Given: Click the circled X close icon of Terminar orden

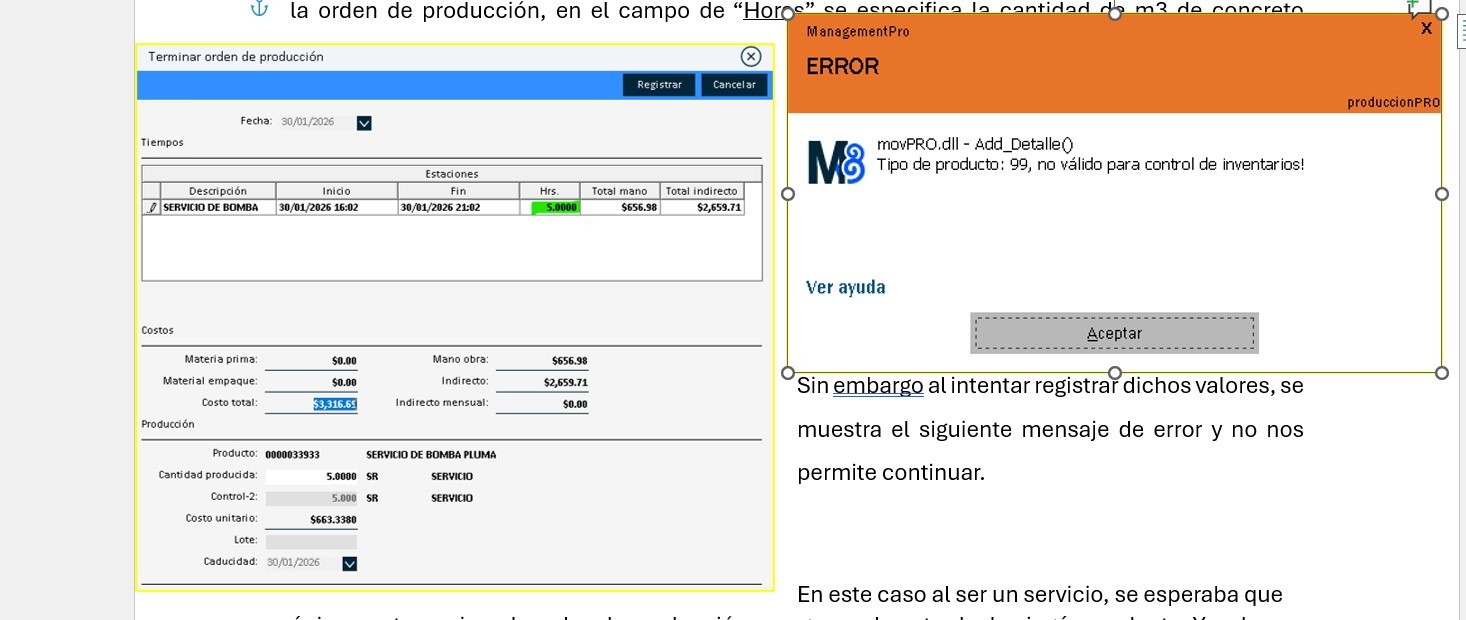Looking at the screenshot, I should click(751, 57).
